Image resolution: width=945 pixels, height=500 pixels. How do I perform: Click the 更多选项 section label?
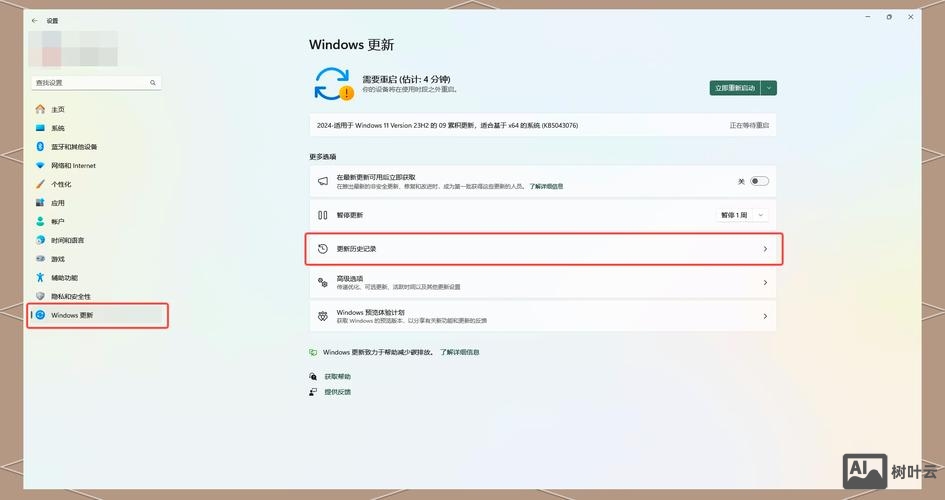pos(322,157)
